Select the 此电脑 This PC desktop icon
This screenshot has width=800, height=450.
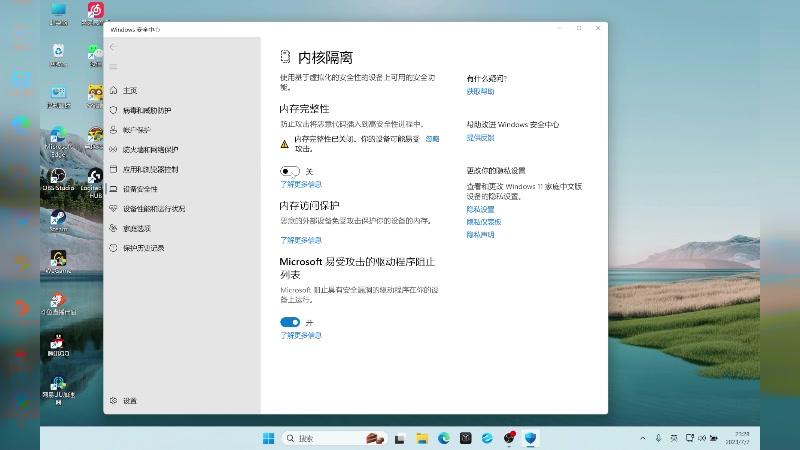[58, 14]
